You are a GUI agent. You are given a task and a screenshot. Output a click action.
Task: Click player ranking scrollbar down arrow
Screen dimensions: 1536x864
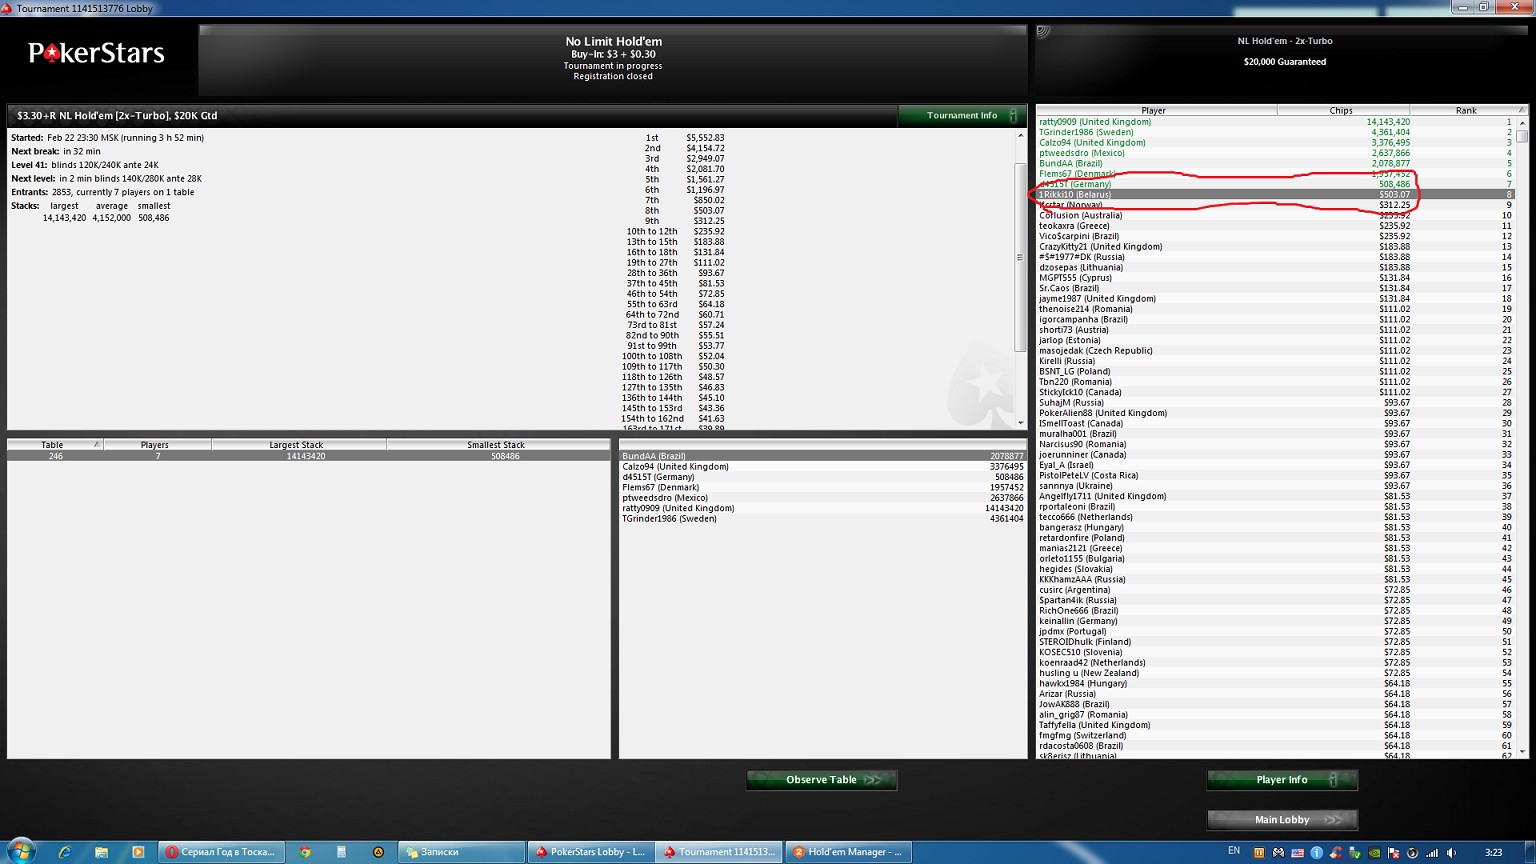[1523, 752]
